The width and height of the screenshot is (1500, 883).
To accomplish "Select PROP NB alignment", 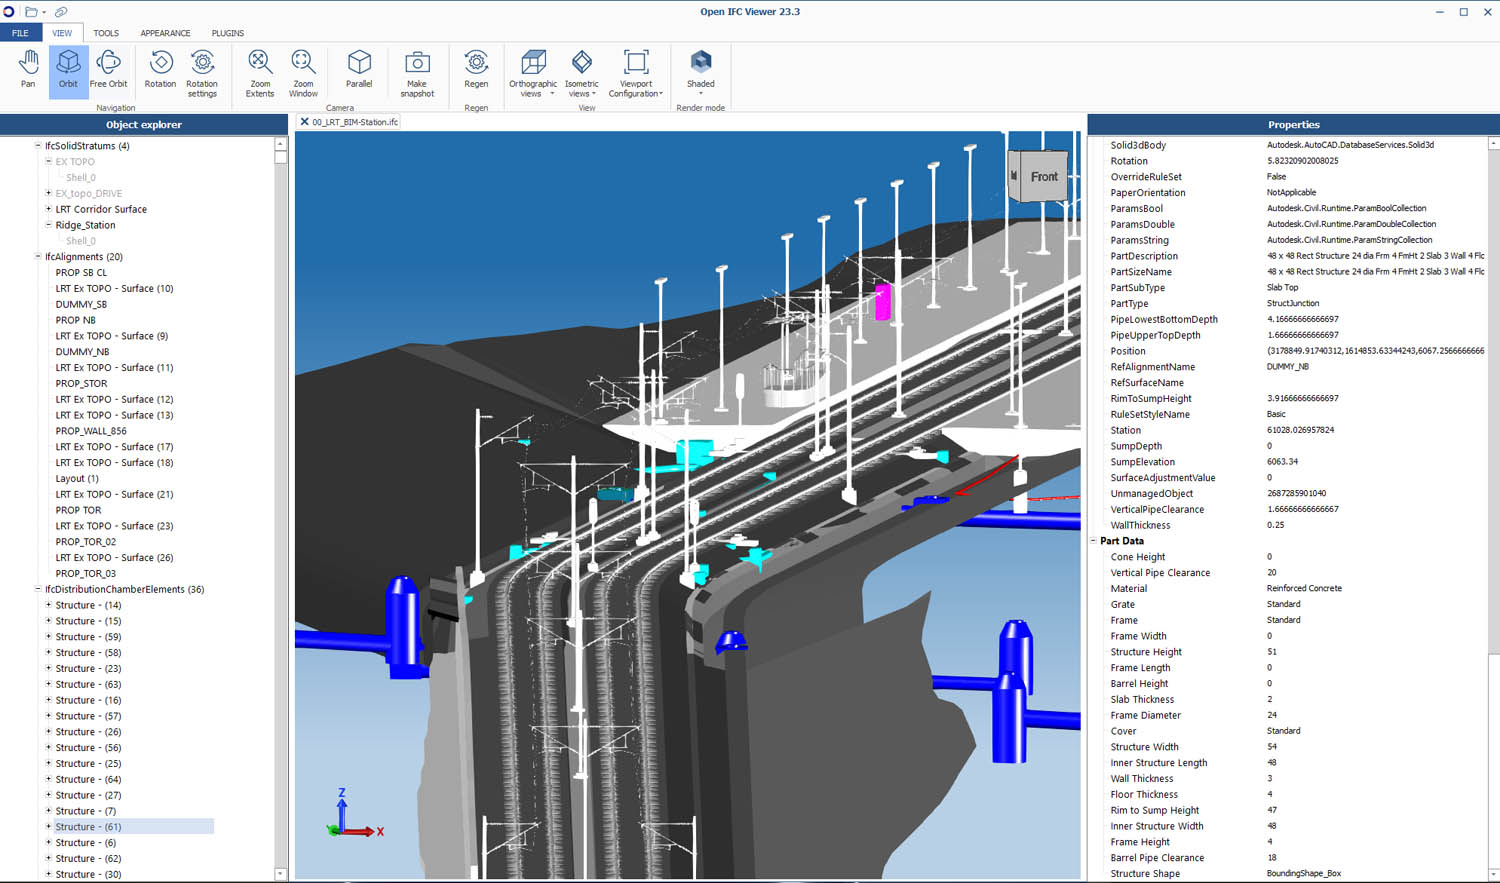I will (75, 320).
